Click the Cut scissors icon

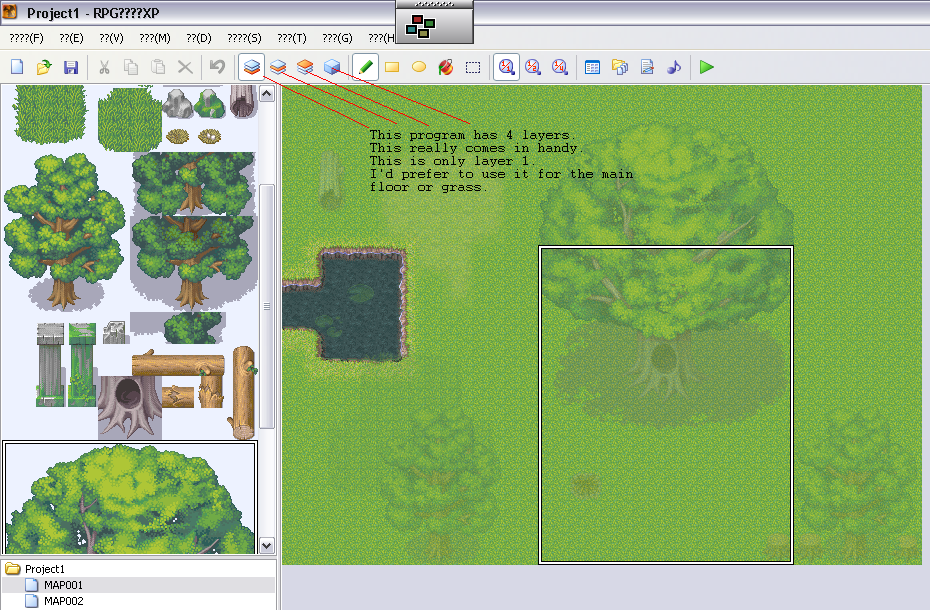coord(104,67)
